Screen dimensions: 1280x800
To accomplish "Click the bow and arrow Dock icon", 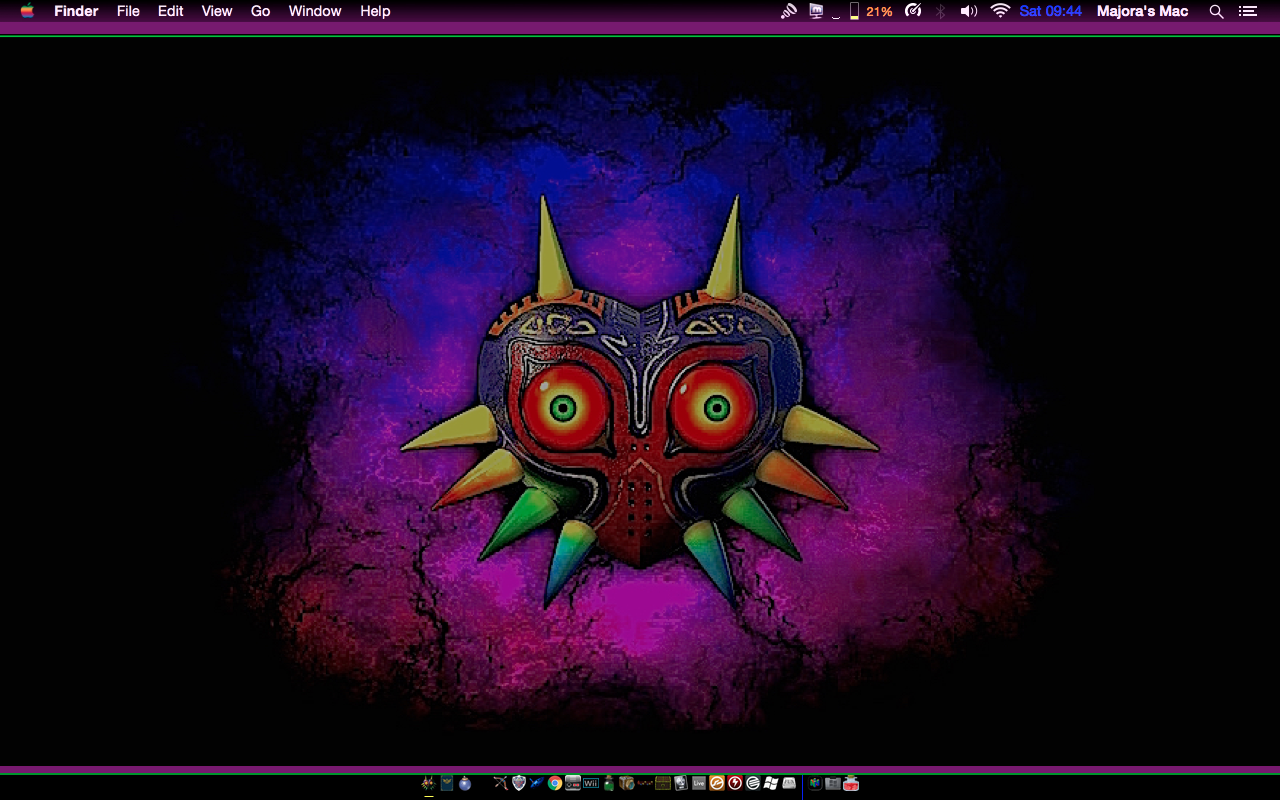I will [501, 783].
